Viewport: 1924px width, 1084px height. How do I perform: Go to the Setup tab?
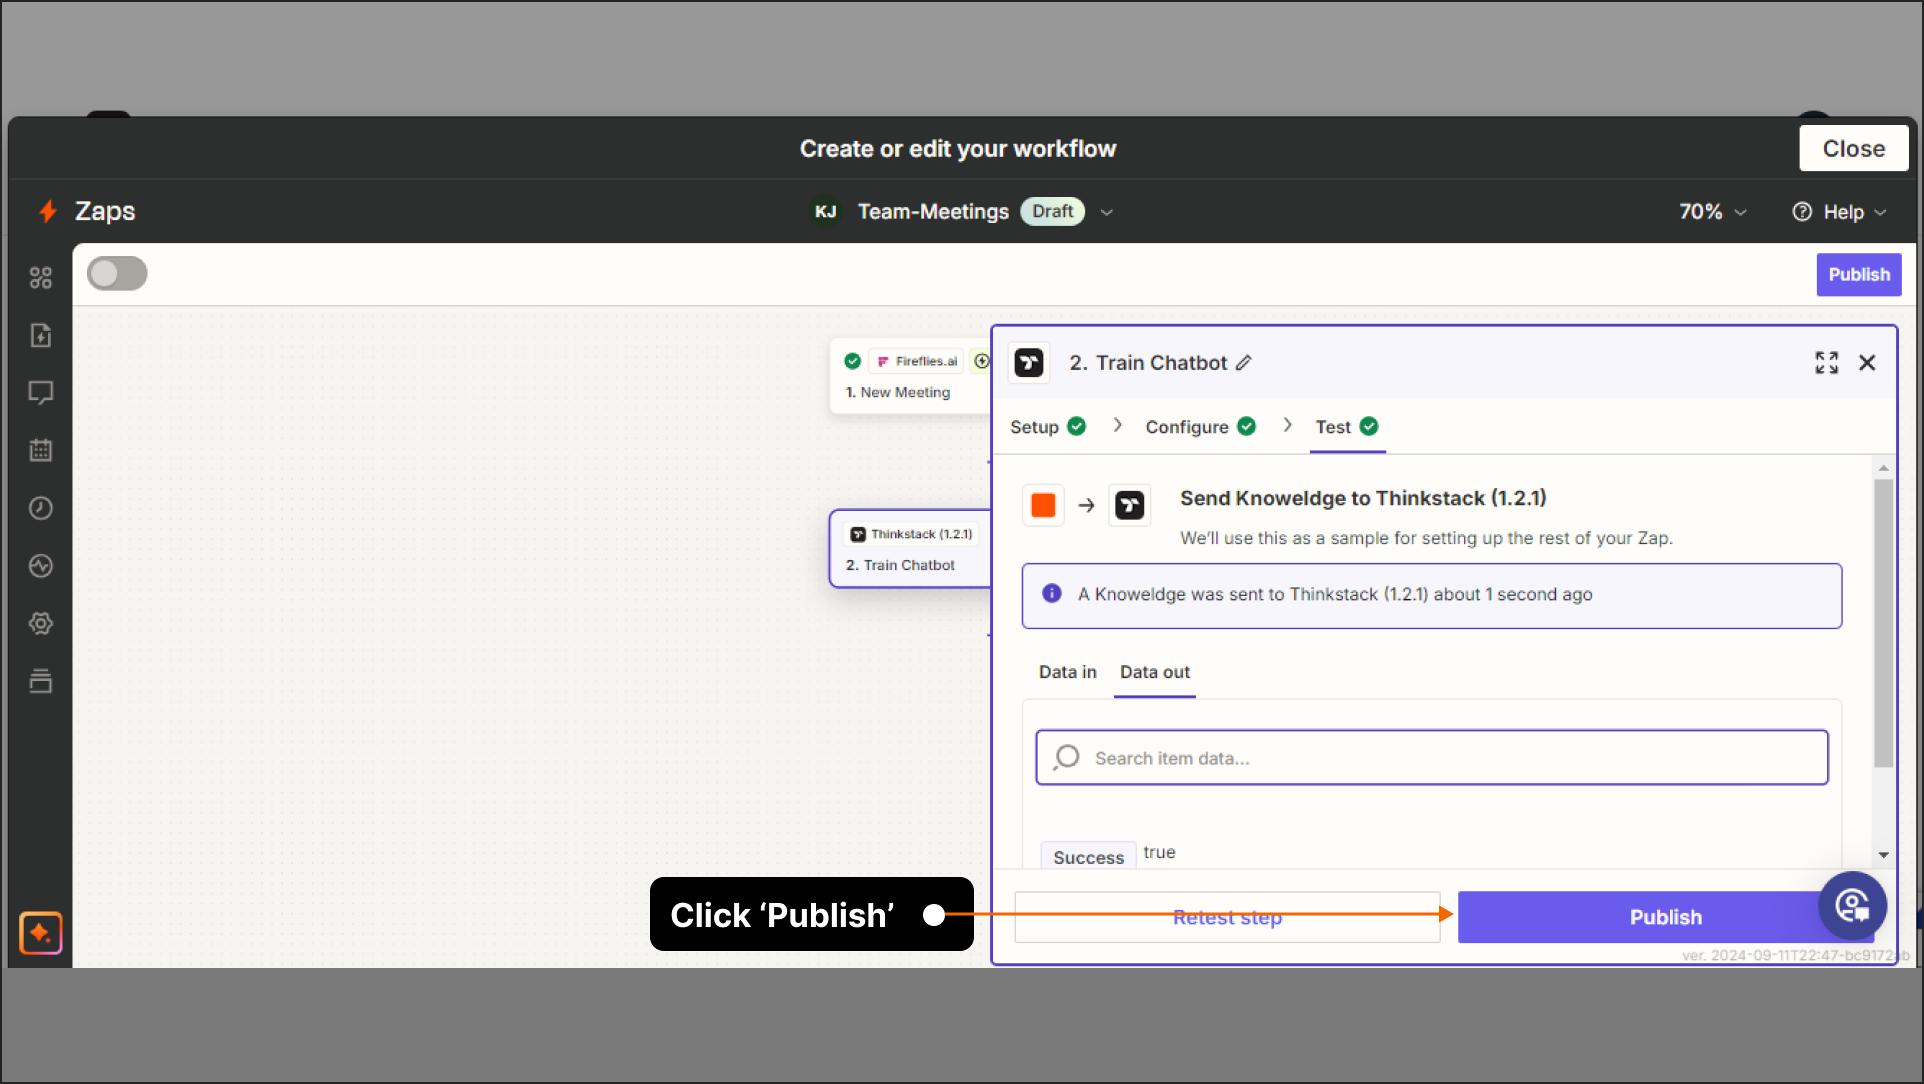click(x=1047, y=427)
